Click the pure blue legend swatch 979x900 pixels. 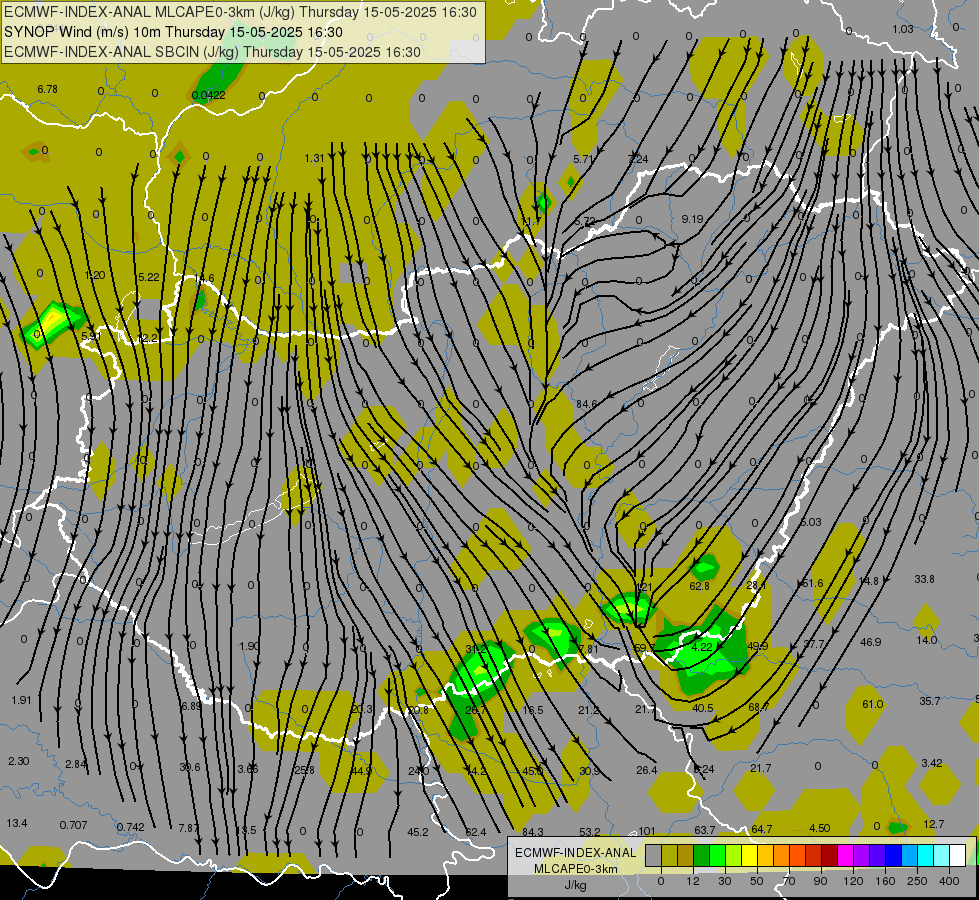(893, 855)
